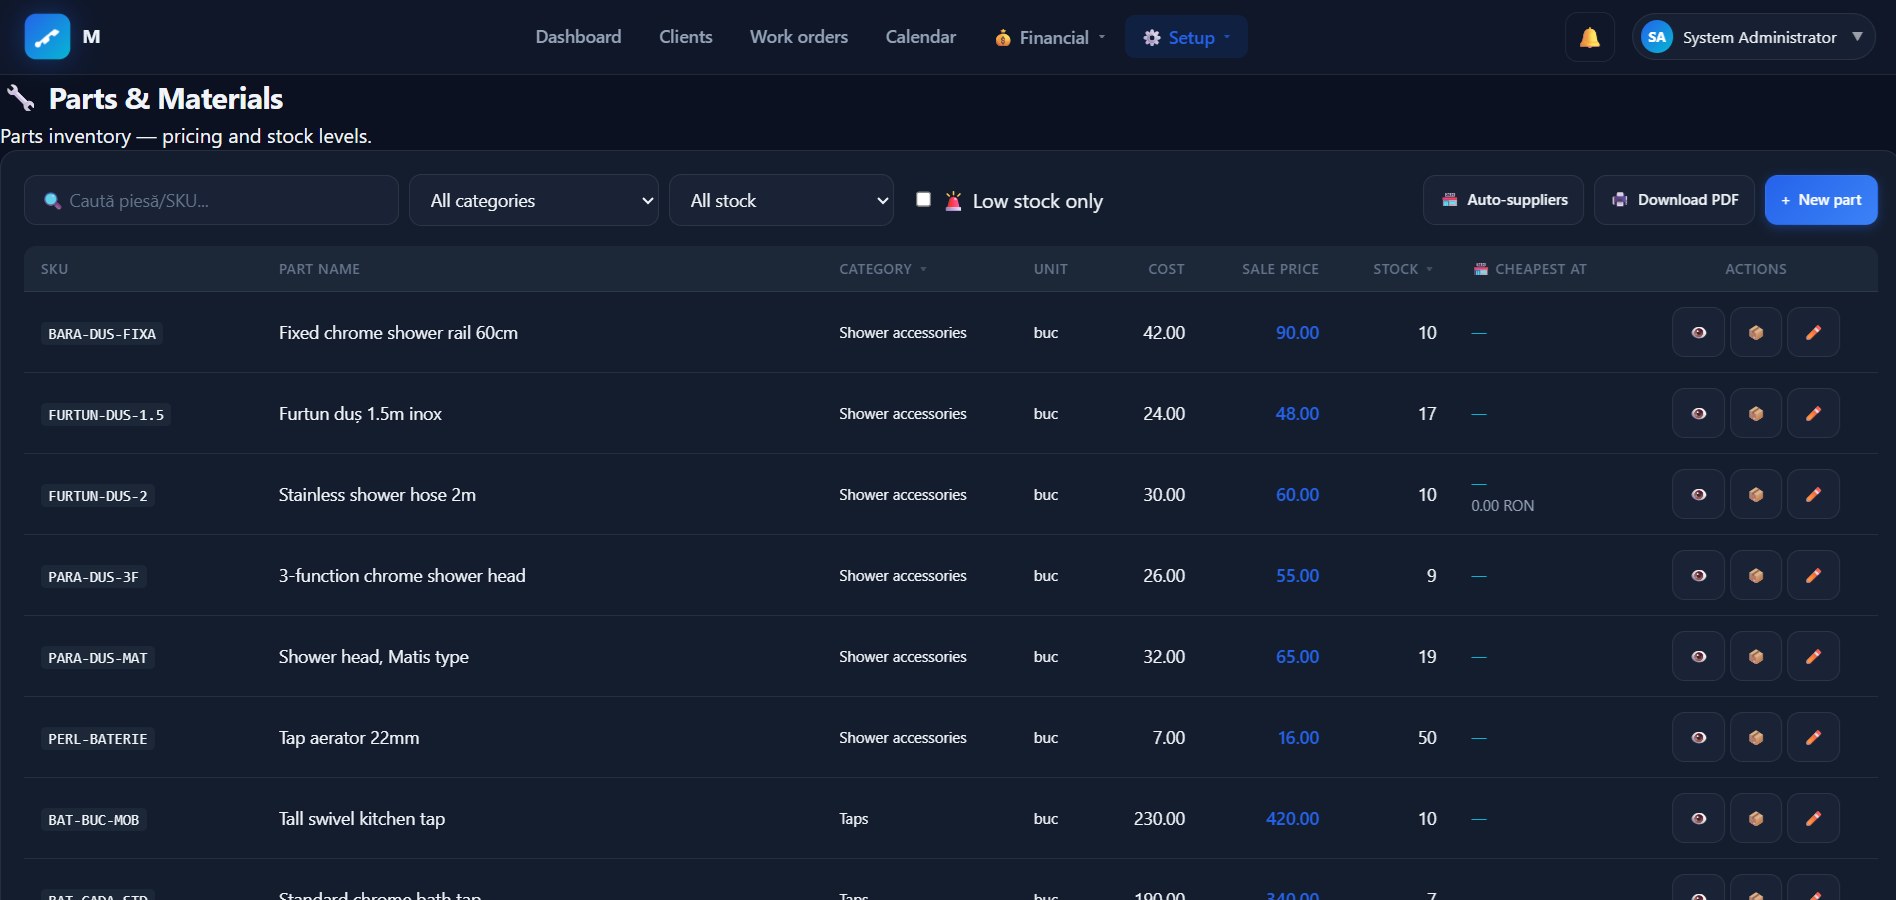Click the BARA-DUS-FIXA SKU tag
The width and height of the screenshot is (1896, 900).
tap(102, 333)
